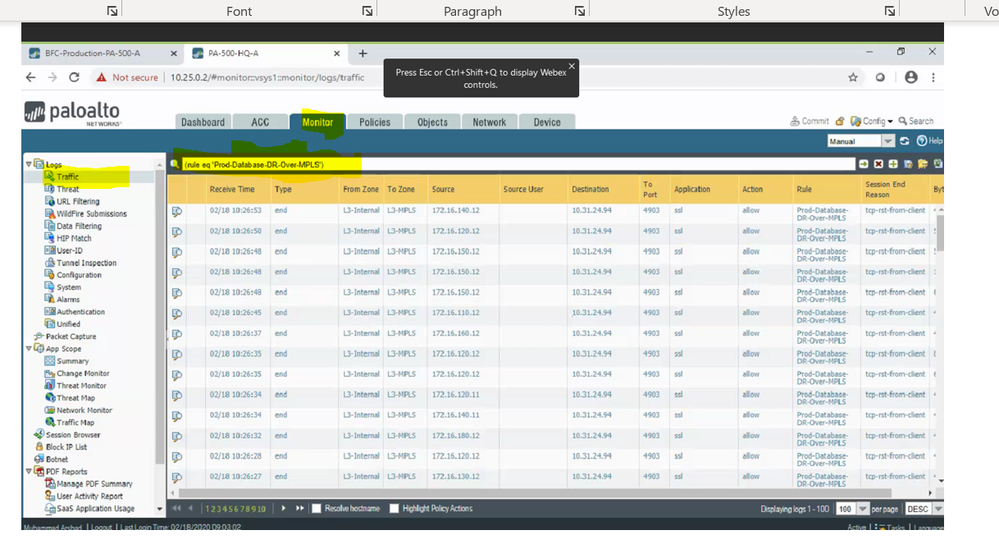The height and width of the screenshot is (559, 999).
Task: Open Unified logs
Action: pos(68,324)
